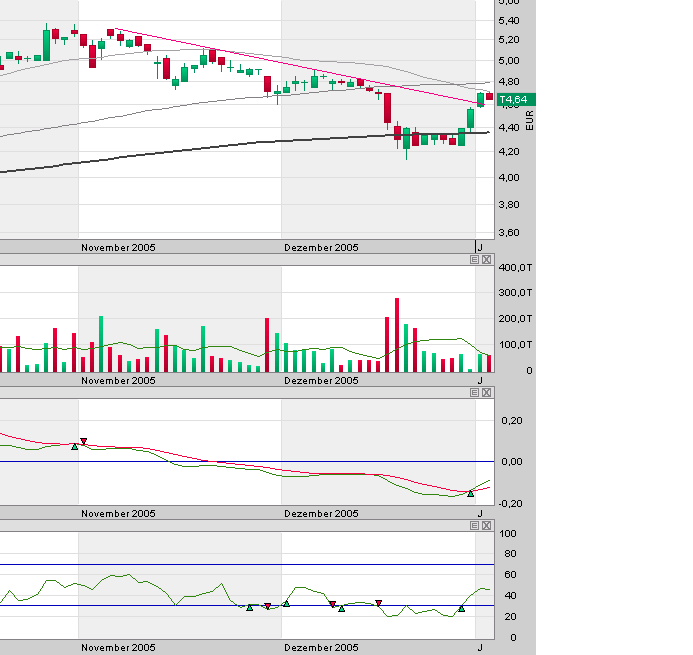693x655 pixels.
Task: Open settings icon of the volume panel
Action: coord(474,260)
